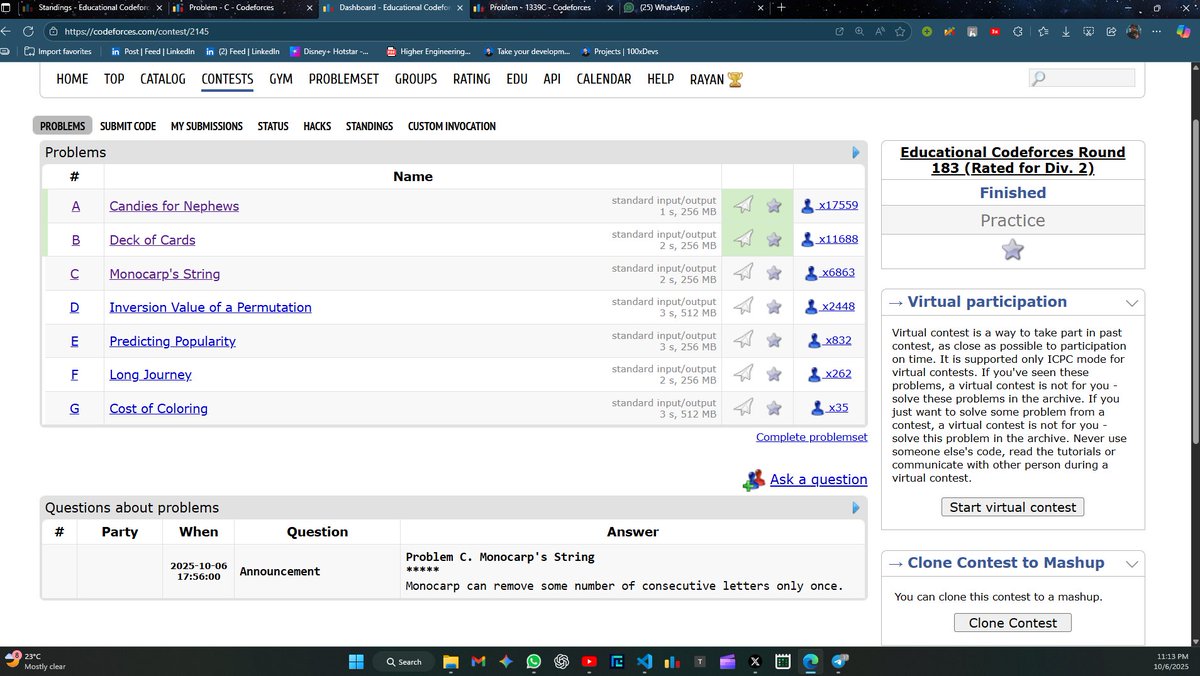Click the submit icon for Predicting Popularity
The height and width of the screenshot is (676, 1200).
[743, 341]
